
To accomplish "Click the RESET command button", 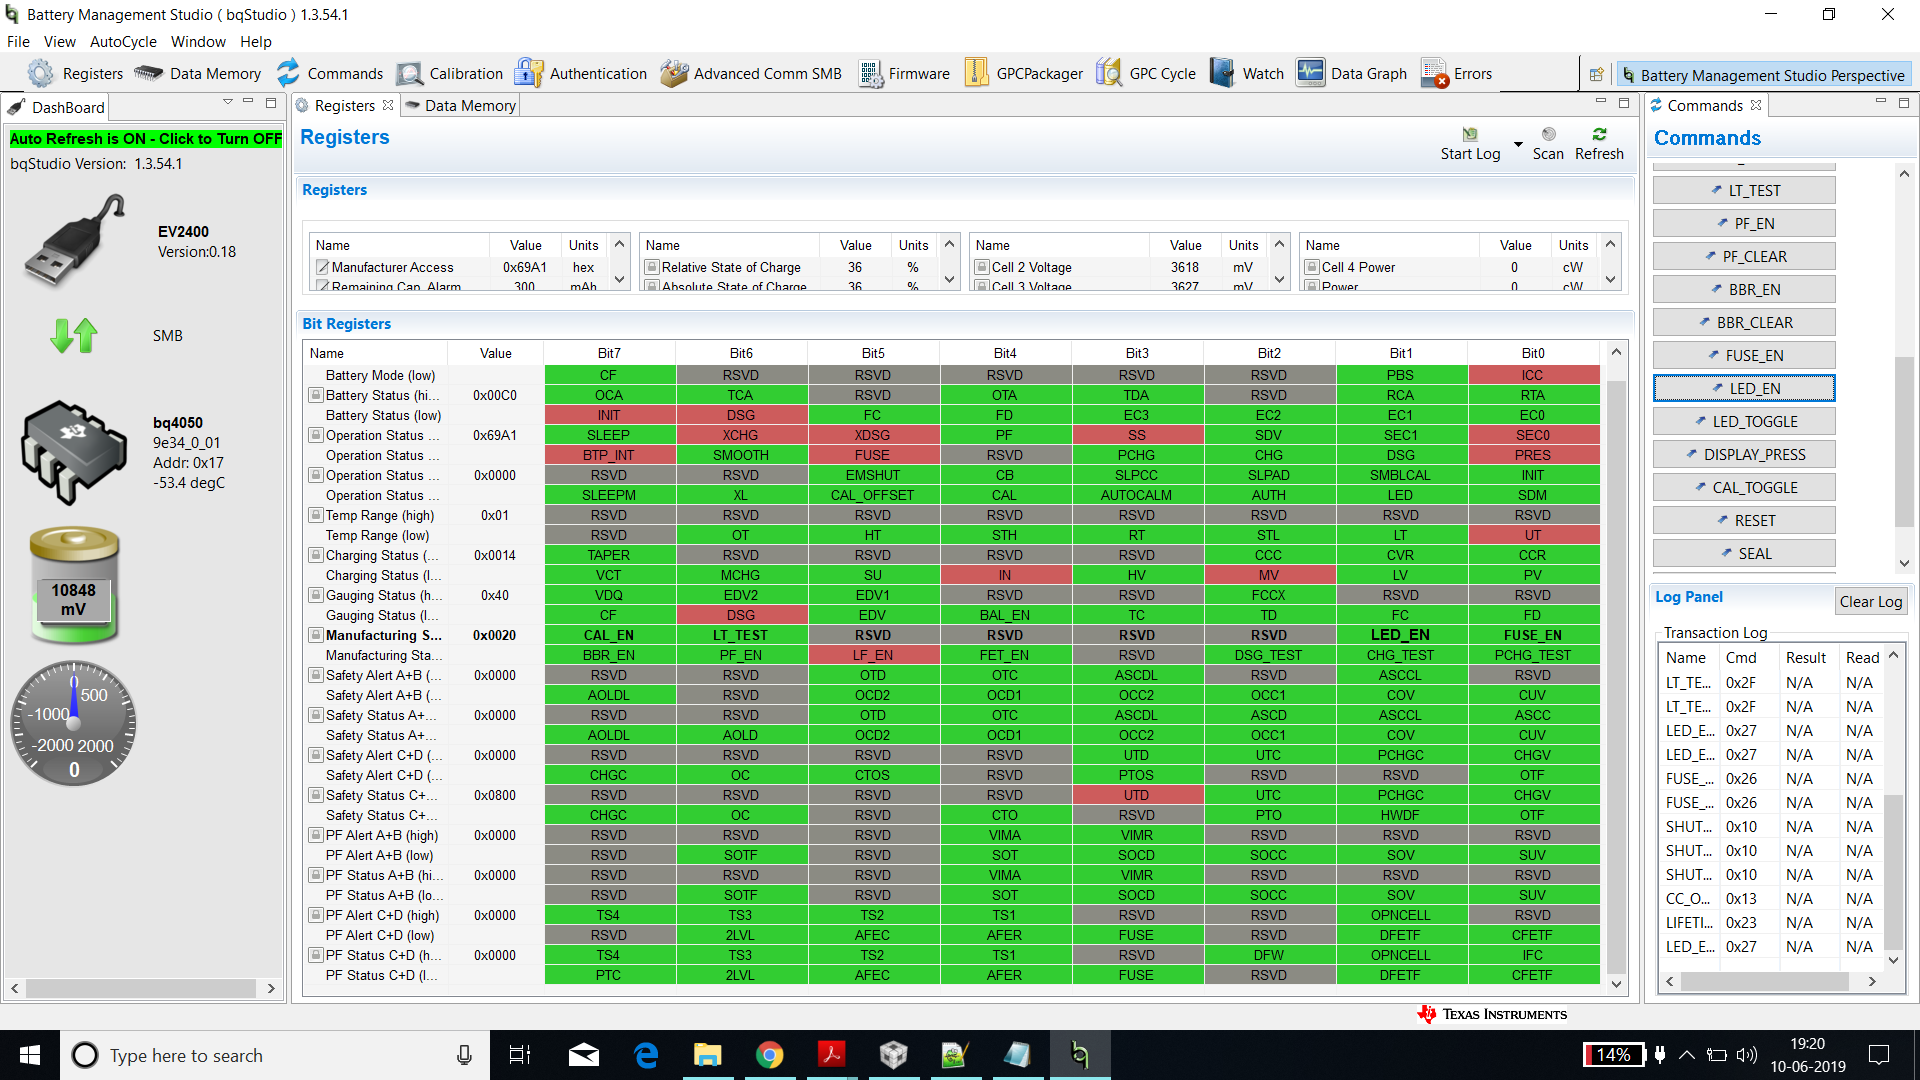I will point(1744,520).
